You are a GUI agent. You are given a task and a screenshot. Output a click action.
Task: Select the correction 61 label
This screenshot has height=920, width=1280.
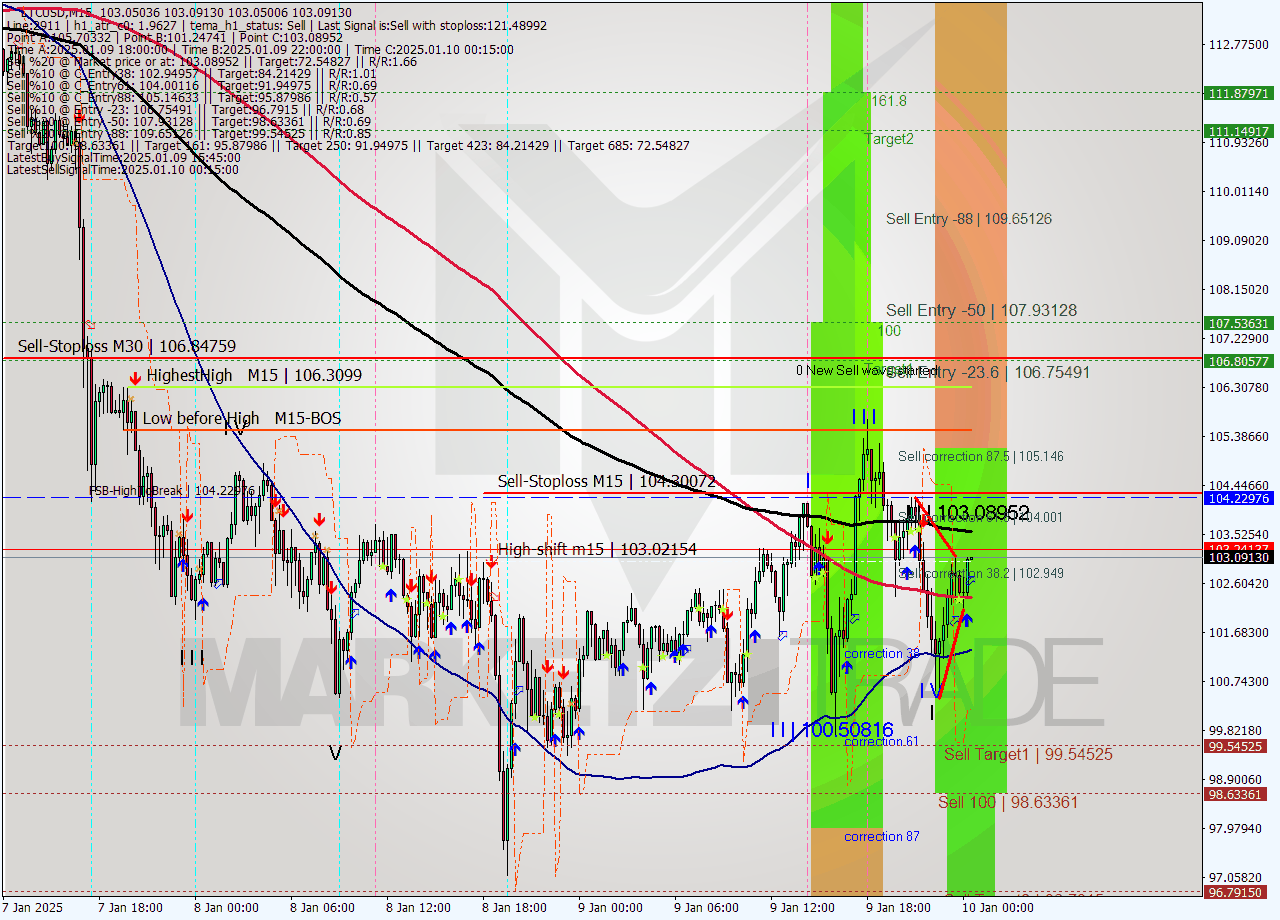tap(881, 741)
